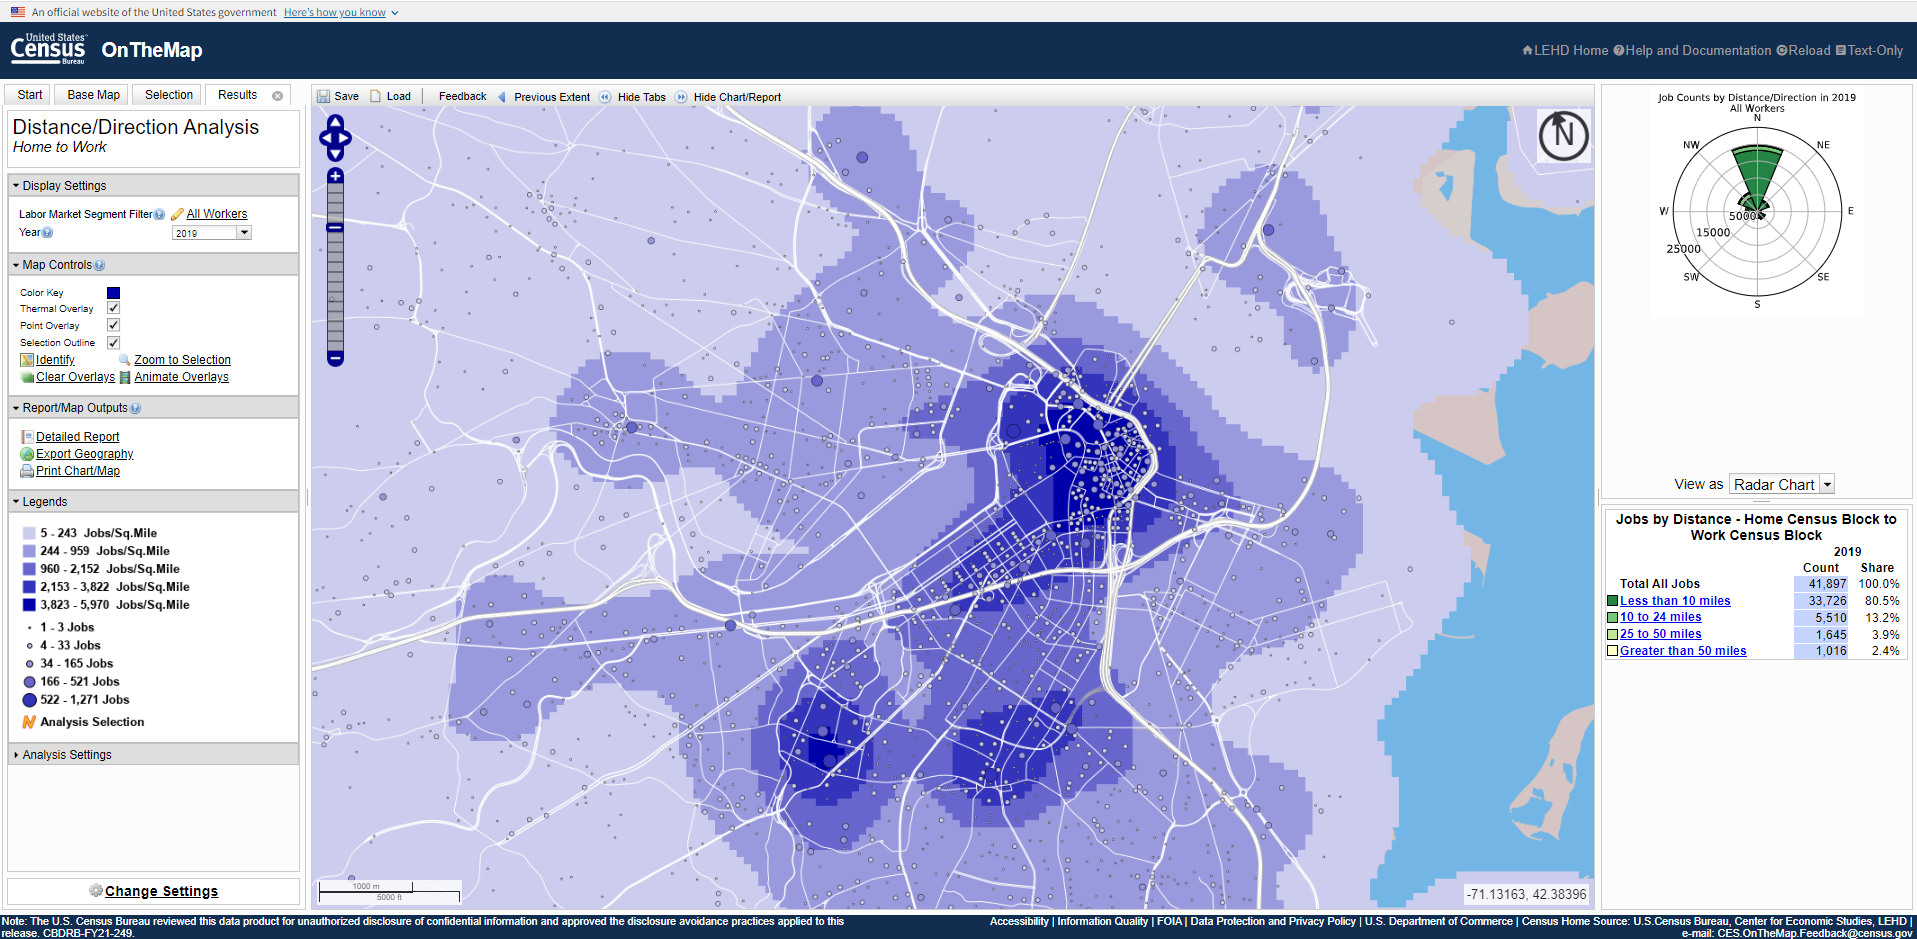Image resolution: width=1917 pixels, height=939 pixels.
Task: Close the Results tab with x icon
Action: coord(278,96)
